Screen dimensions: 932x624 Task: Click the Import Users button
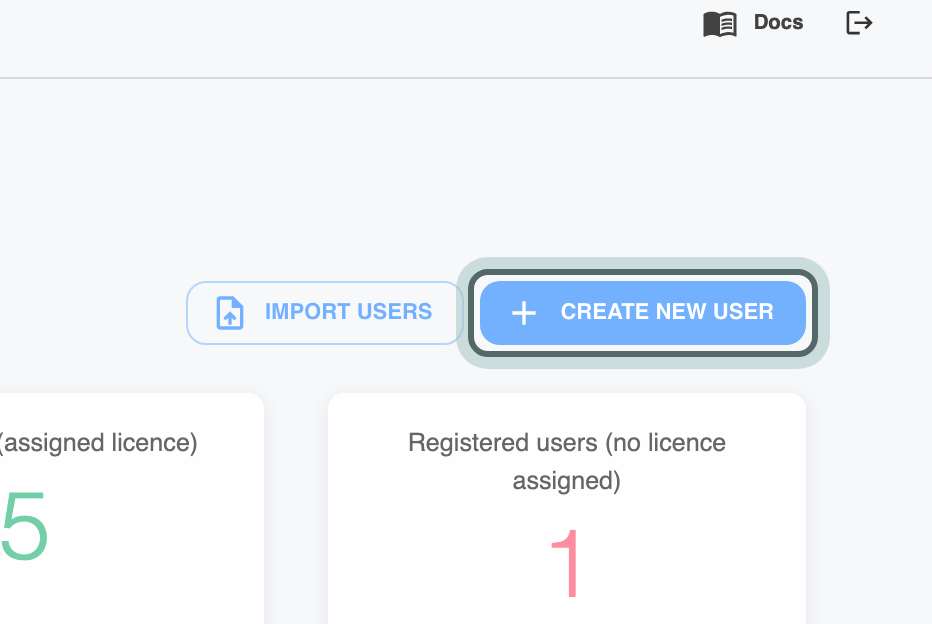(325, 313)
